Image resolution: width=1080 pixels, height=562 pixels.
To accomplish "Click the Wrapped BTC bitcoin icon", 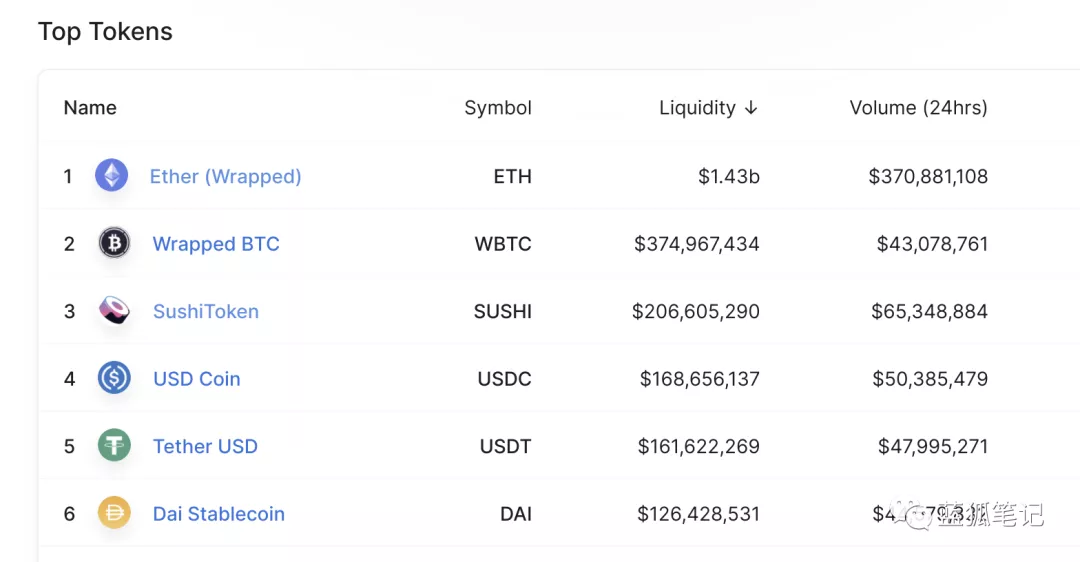I will pyautogui.click(x=114, y=243).
